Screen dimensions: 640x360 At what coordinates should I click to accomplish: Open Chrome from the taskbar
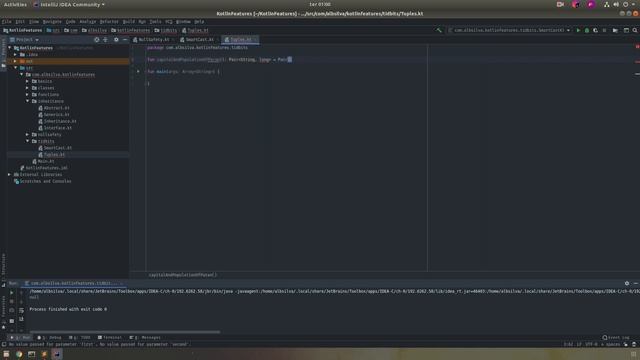tap(19, 354)
